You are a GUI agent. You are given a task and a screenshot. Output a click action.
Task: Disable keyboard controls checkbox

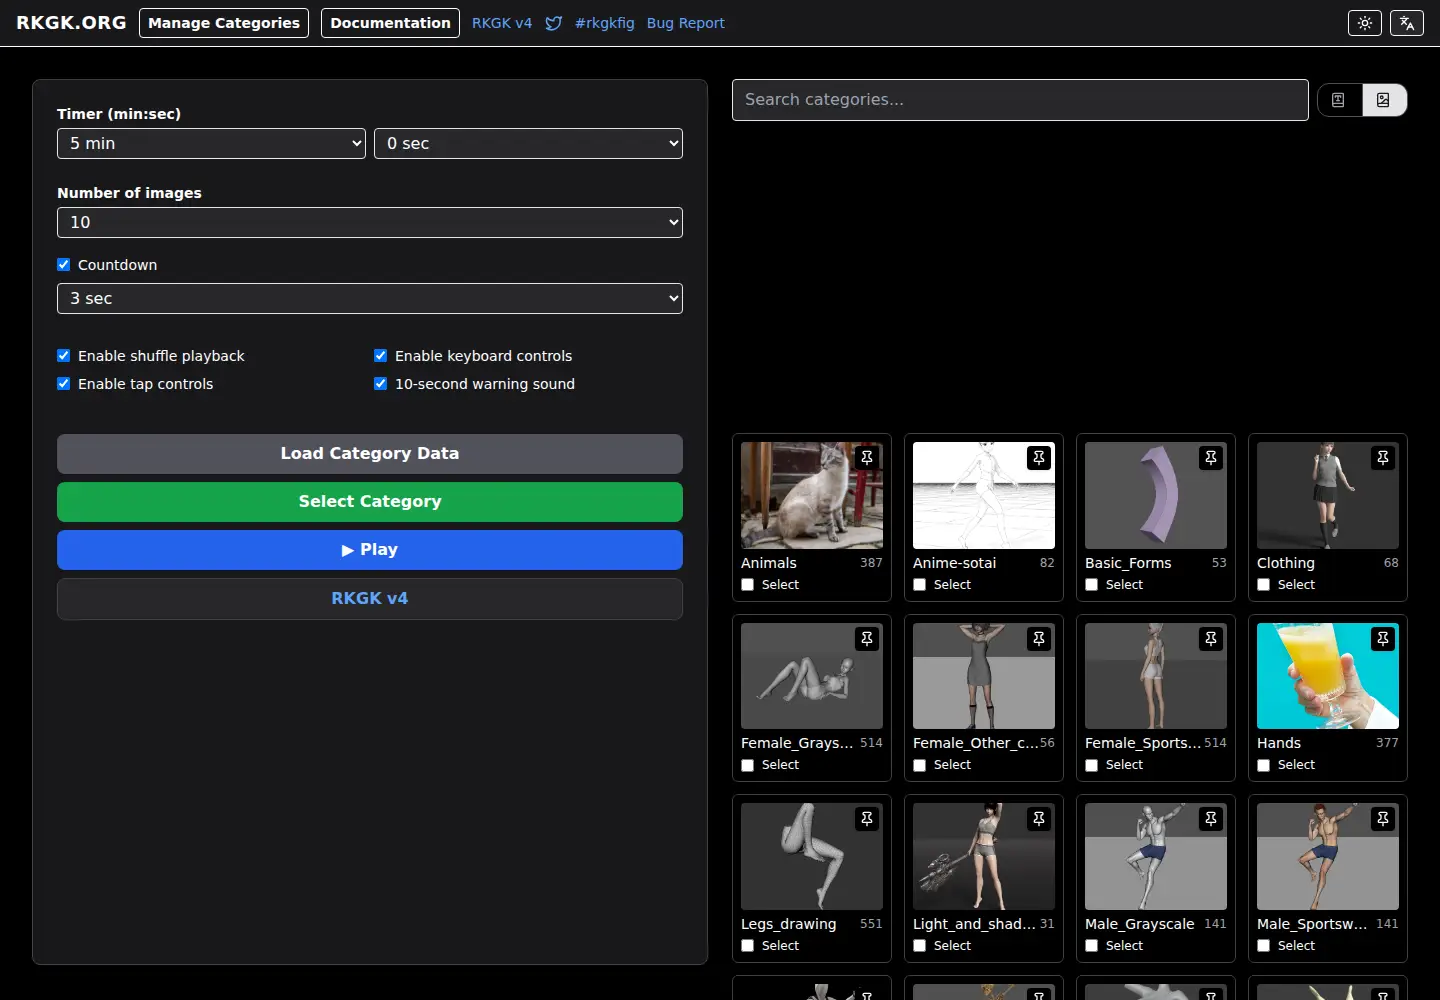point(381,356)
